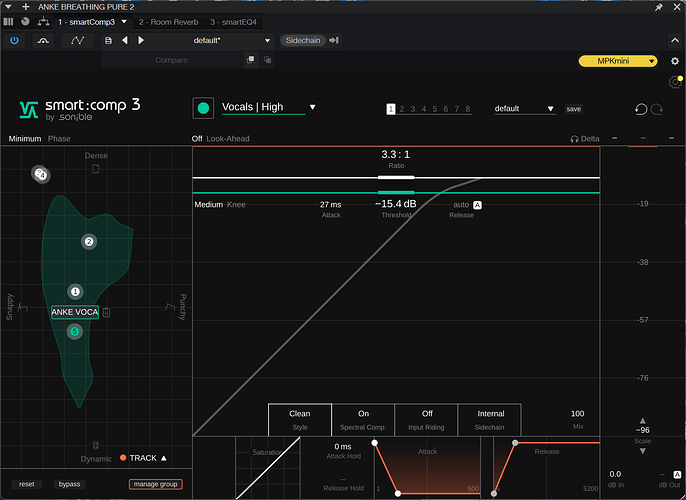Click the redo arrow icon
The image size is (686, 500).
[657, 109]
